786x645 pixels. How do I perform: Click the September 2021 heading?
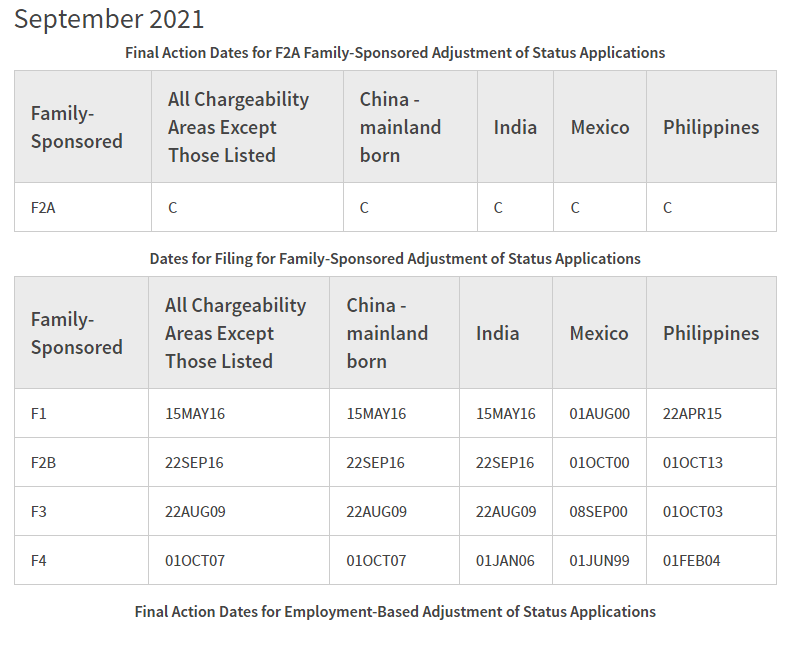tap(109, 18)
